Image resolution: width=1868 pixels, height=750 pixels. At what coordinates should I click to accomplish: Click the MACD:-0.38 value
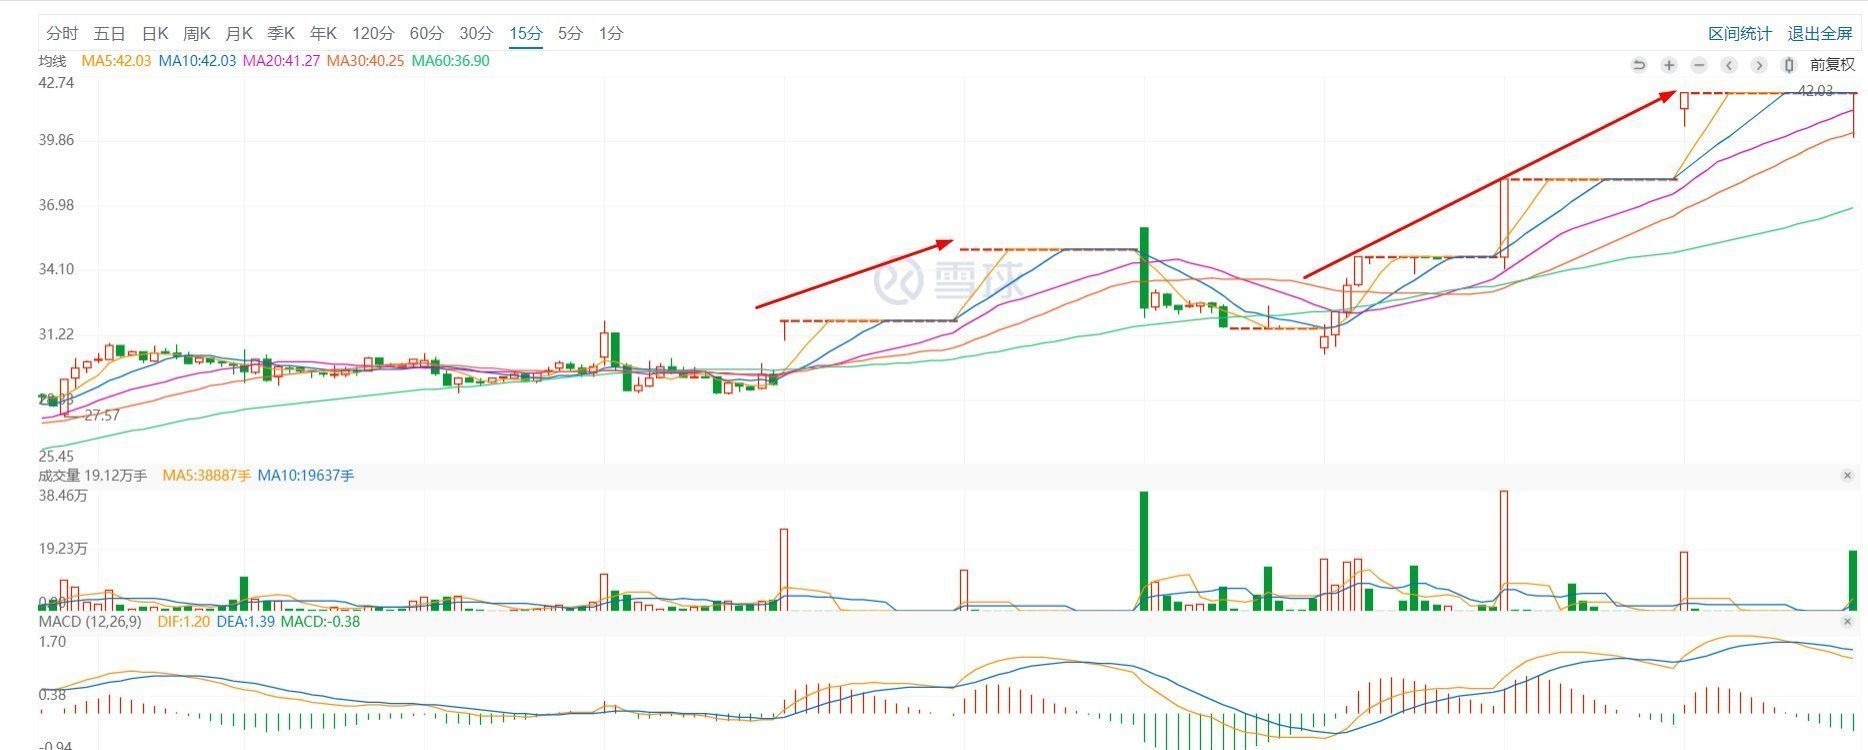[320, 622]
